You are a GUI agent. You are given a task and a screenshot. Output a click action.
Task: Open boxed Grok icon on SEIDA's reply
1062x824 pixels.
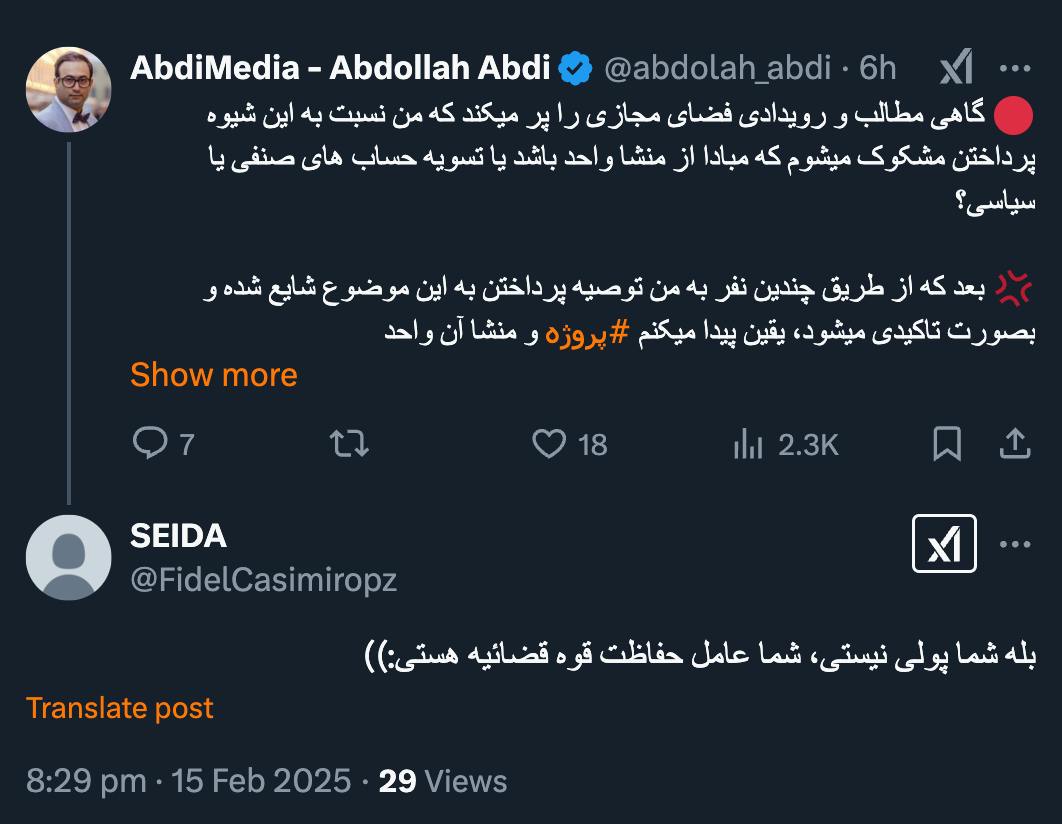point(944,544)
